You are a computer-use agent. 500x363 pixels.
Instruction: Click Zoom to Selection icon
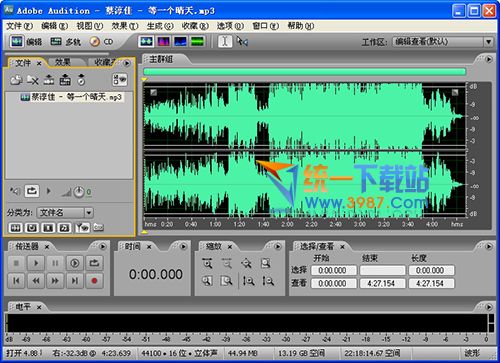(266, 264)
